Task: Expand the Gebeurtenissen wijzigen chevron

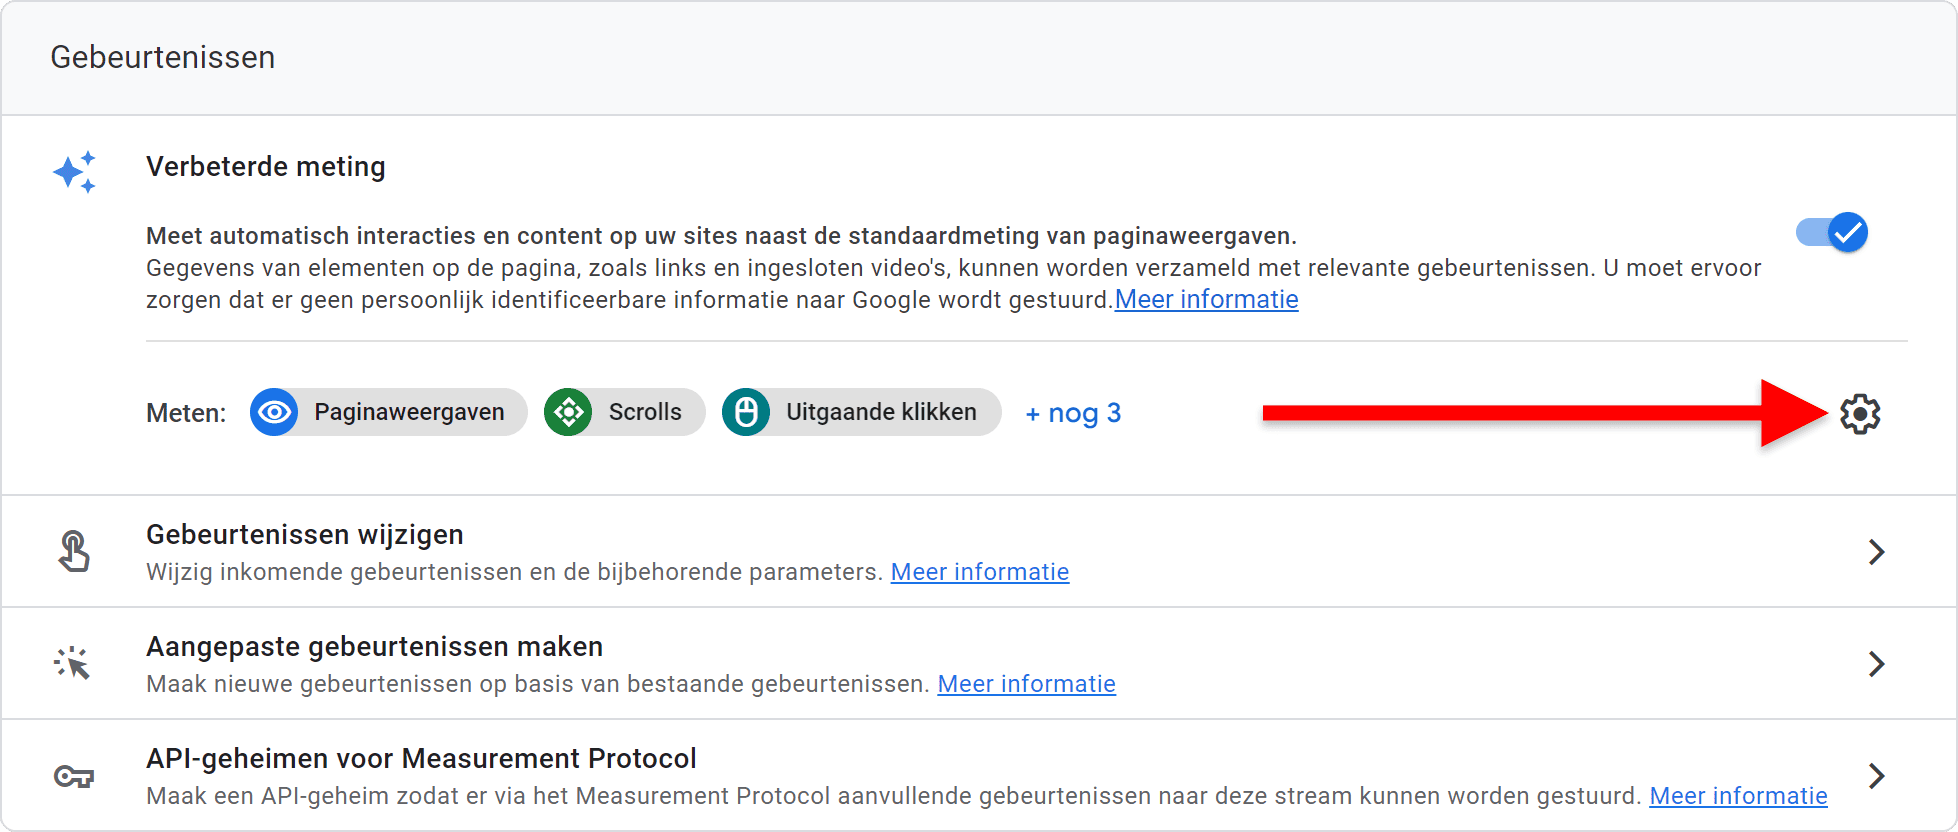Action: pos(1877,552)
